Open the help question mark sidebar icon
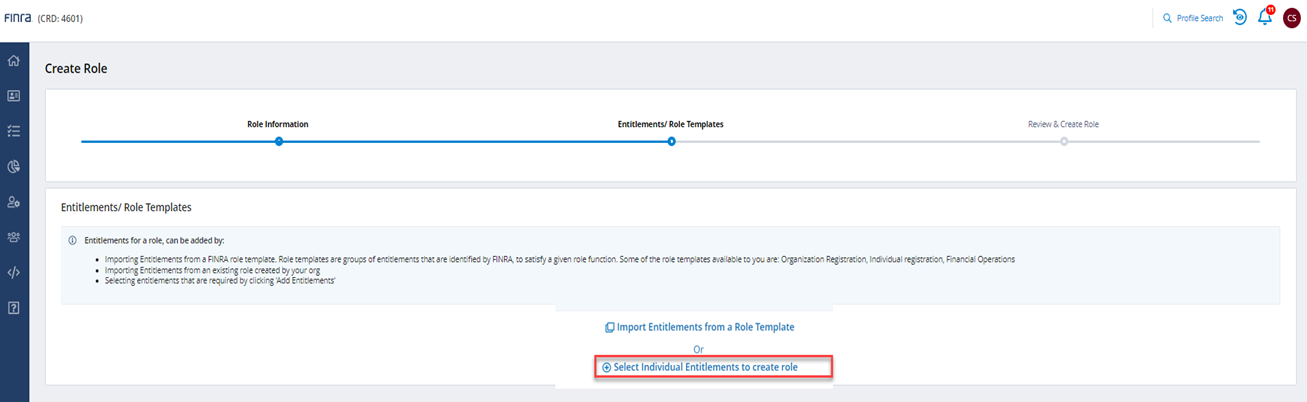This screenshot has width=1307, height=402. tap(14, 307)
